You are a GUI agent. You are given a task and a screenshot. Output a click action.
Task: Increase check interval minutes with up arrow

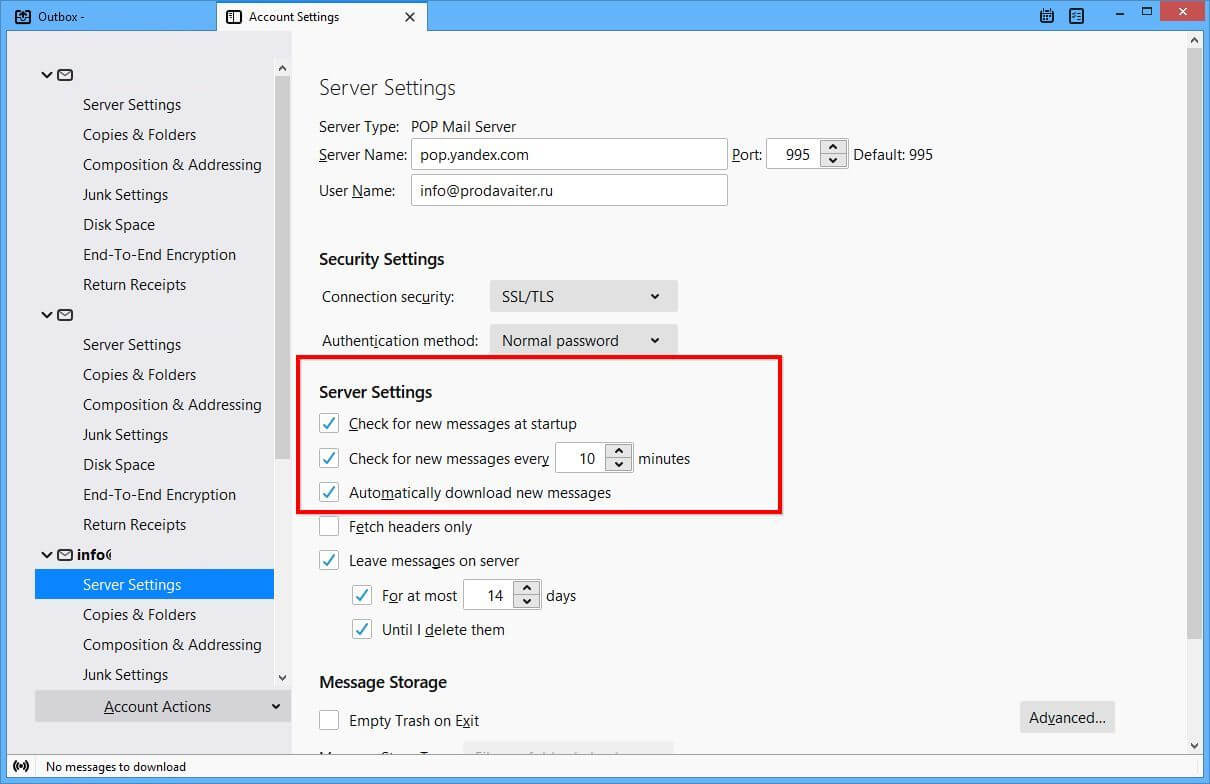coord(620,451)
